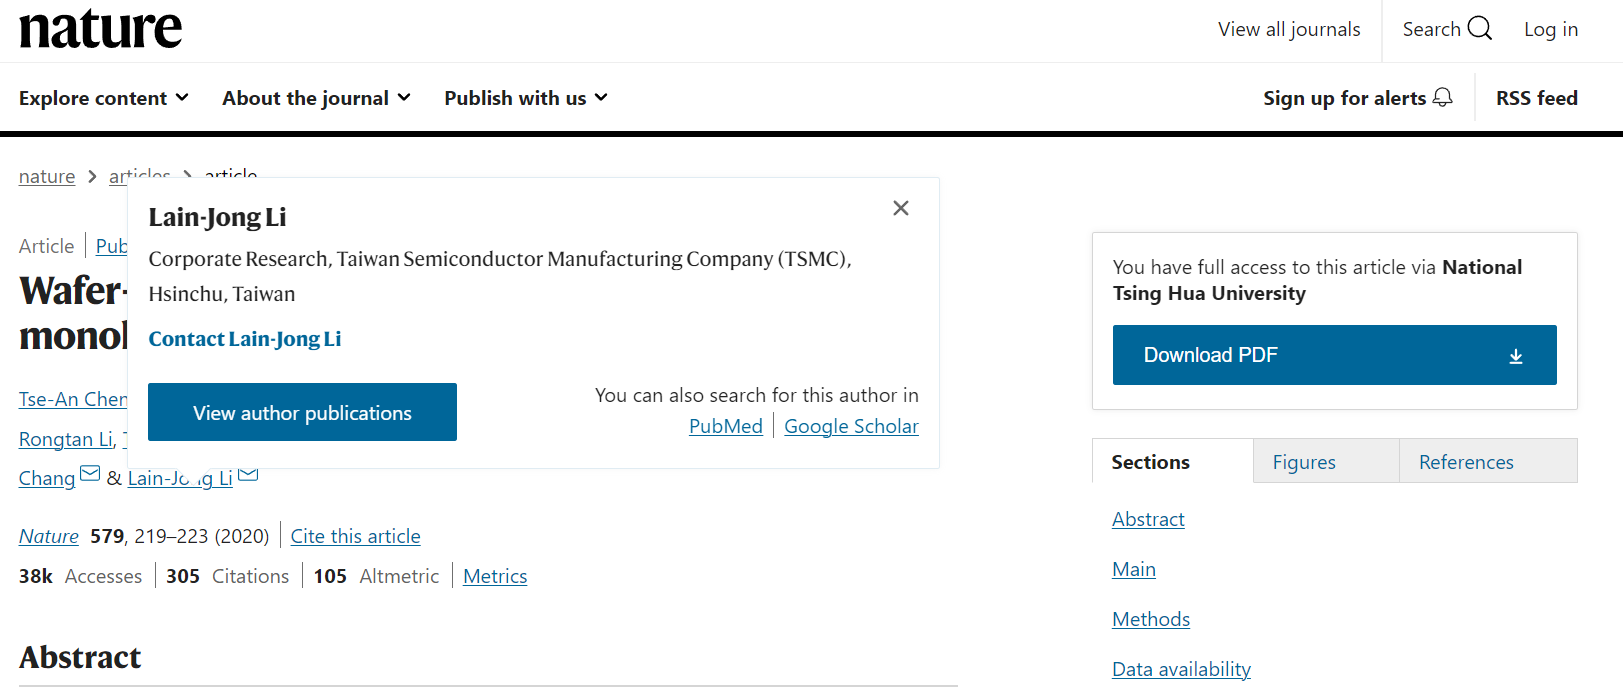This screenshot has height=696, width=1623.
Task: Click the Abstract heading in the article
Action: coord(80,657)
